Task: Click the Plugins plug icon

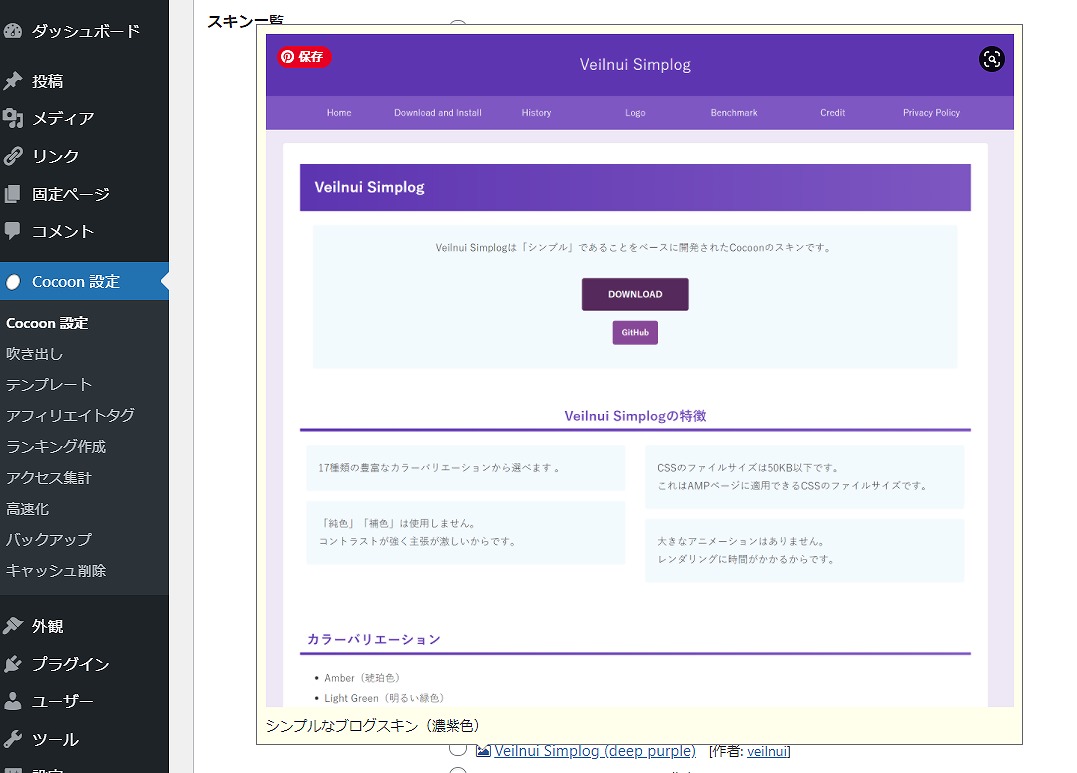Action: click(12, 664)
